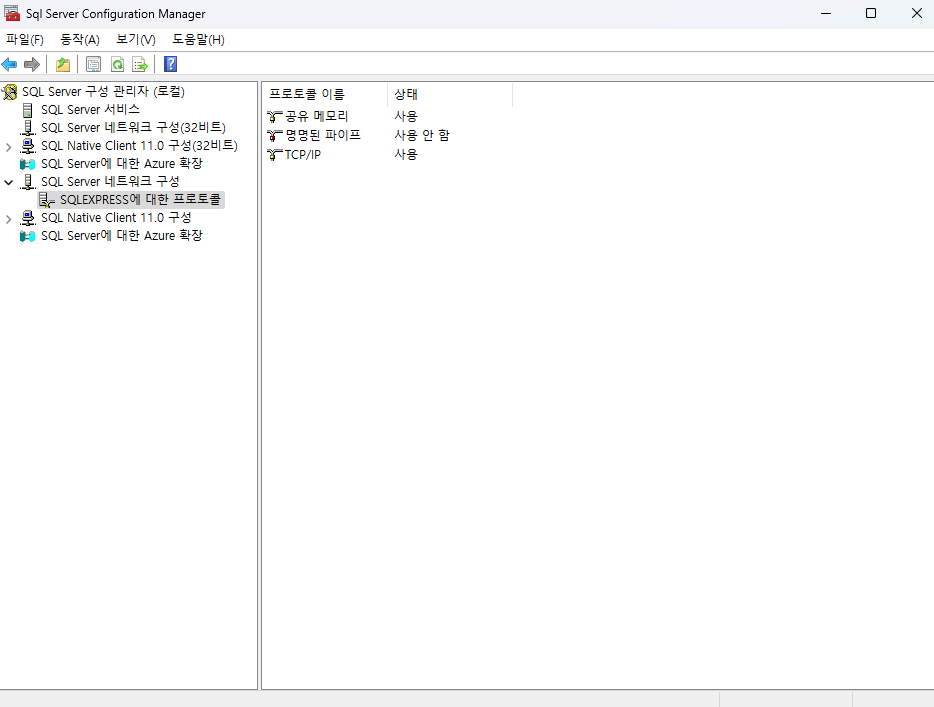Select the TCP/IP protocol name
Viewport: 934px width, 707px height.
[x=303, y=155]
